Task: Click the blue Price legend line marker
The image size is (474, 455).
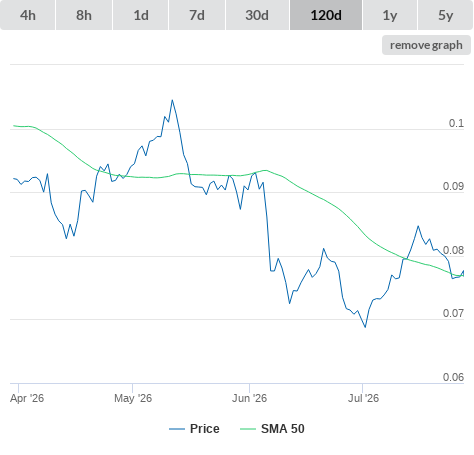Action: tap(177, 429)
